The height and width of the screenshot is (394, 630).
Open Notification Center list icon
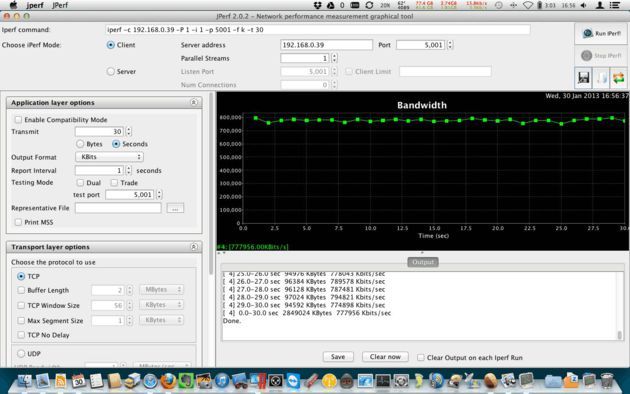(x=615, y=5)
